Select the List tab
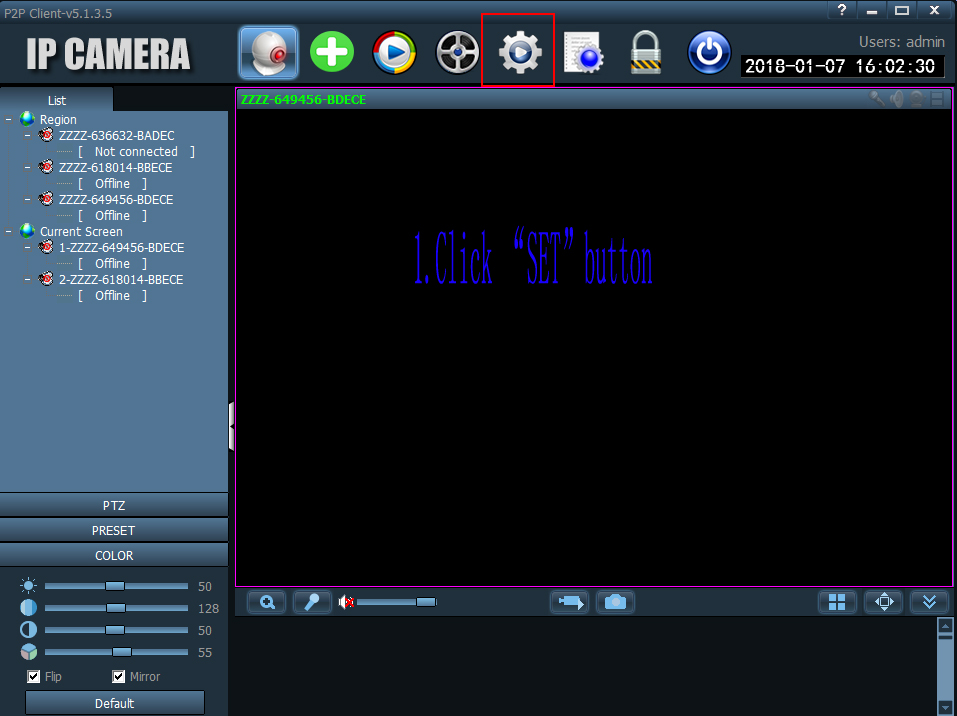The width and height of the screenshot is (957, 716). pos(57,100)
